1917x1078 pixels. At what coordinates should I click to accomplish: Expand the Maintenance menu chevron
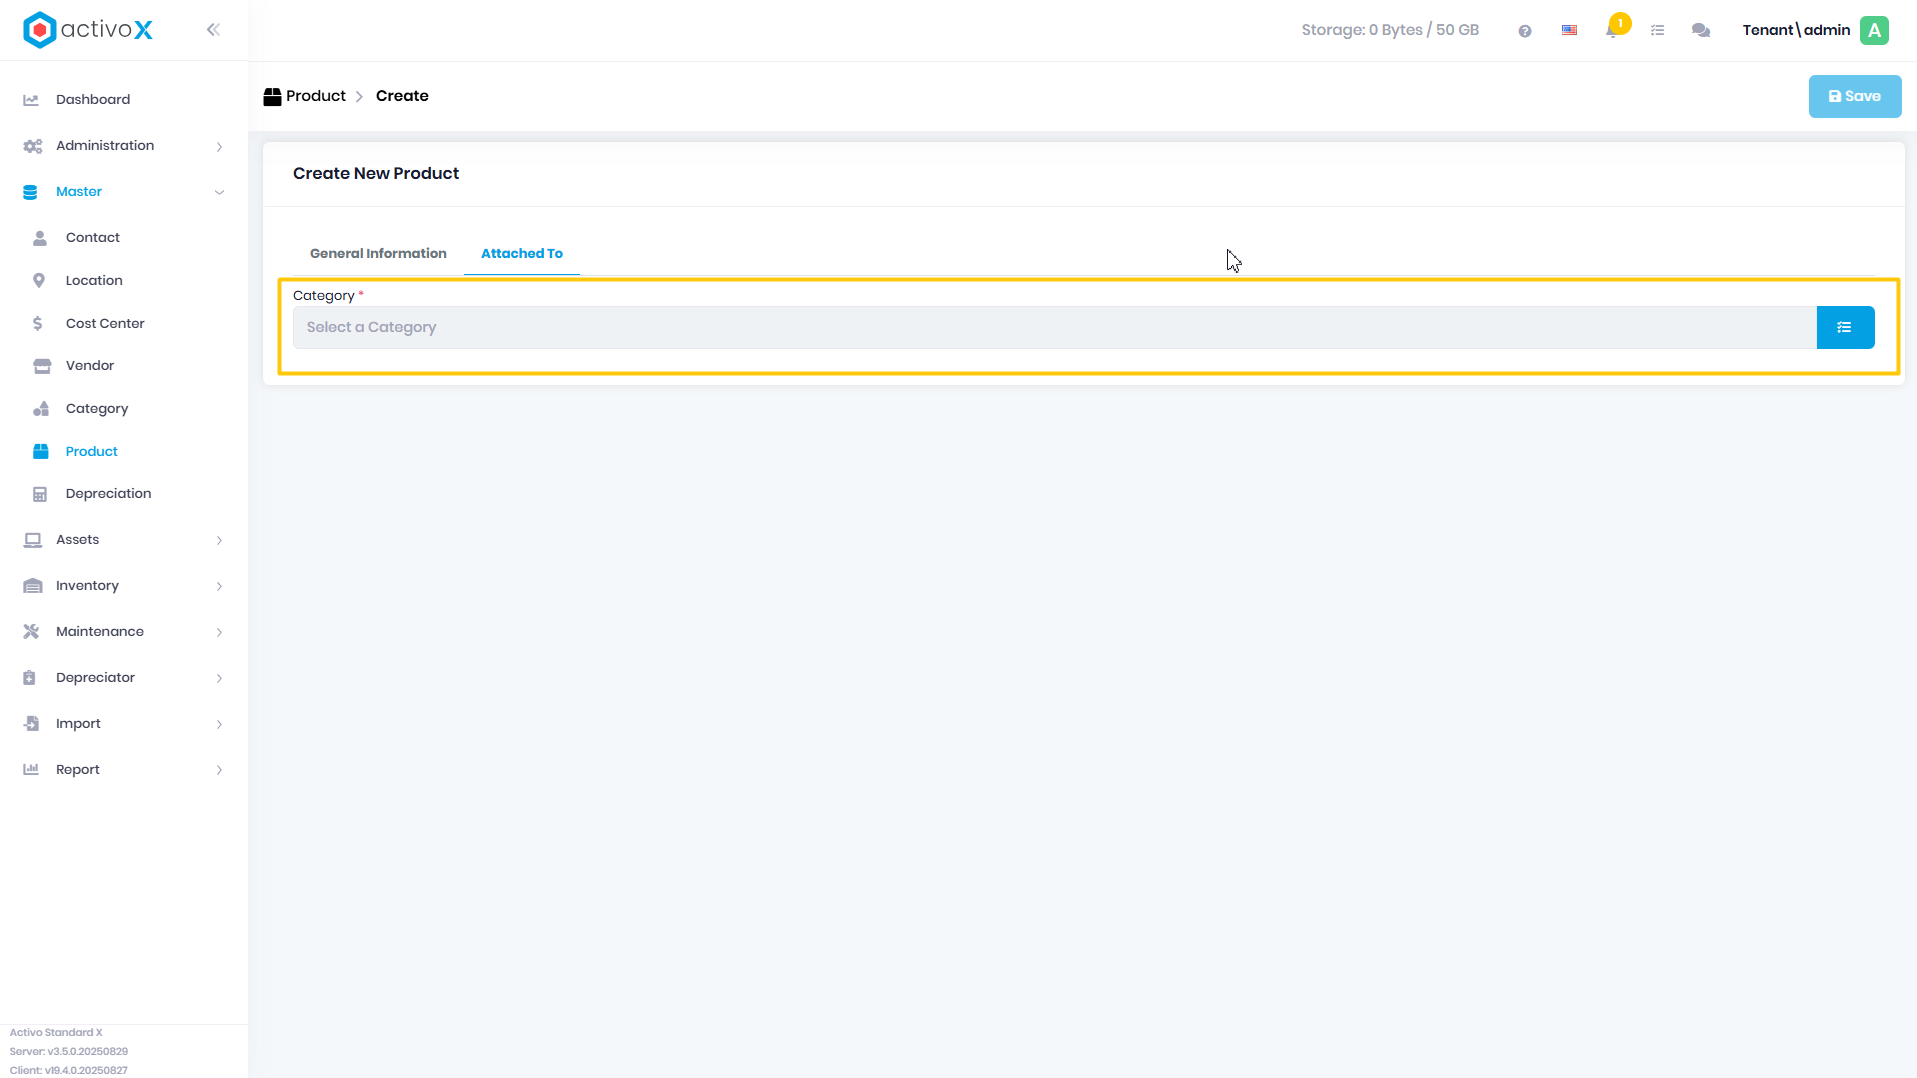[219, 633]
